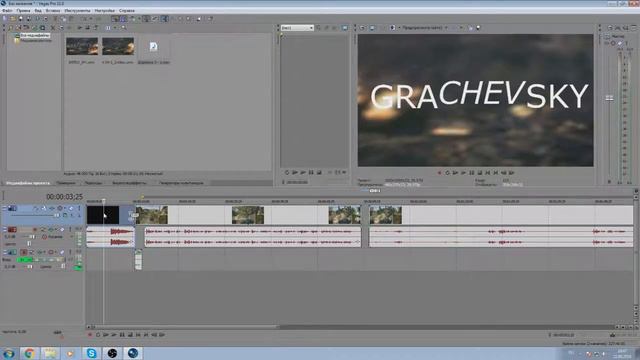
Task: Toggle Auto Ripple in the main toolbar
Action: tap(132, 19)
